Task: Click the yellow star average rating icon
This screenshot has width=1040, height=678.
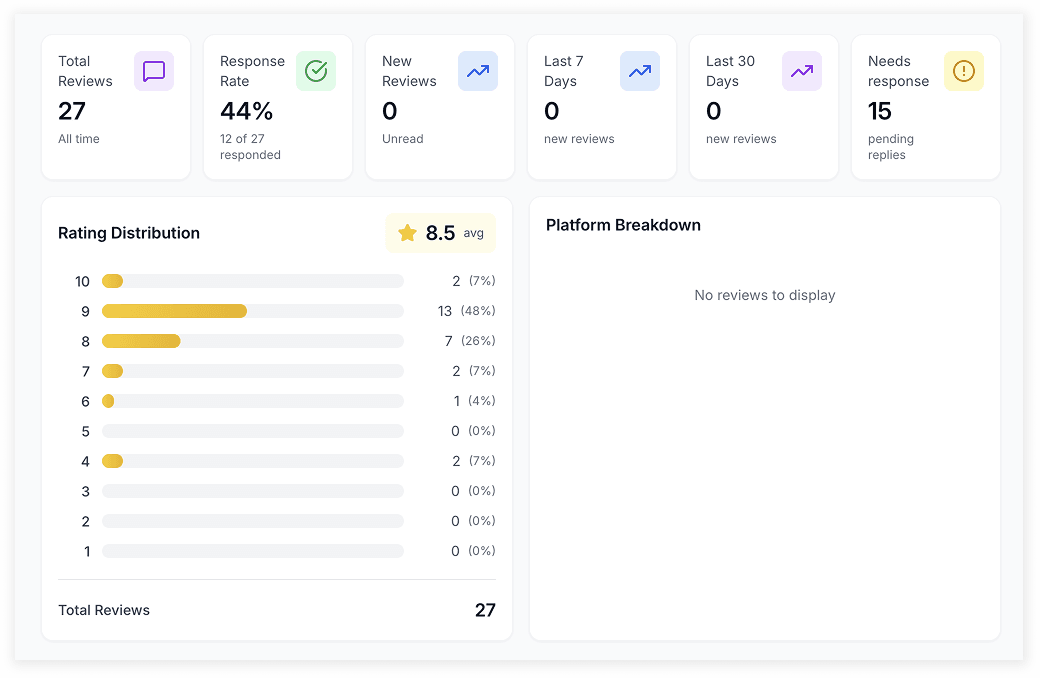Action: click(x=407, y=233)
